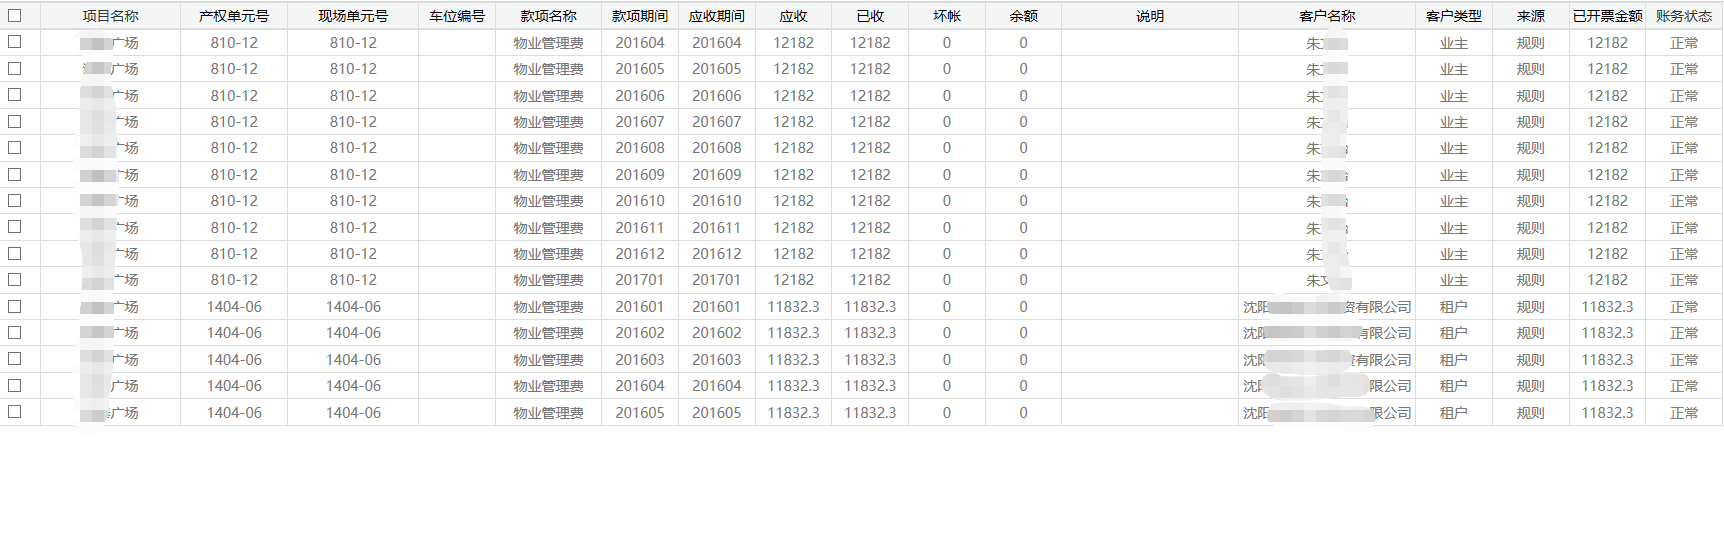Screen dimensions: 1724x538
Task: Click the 客户类型 column header
Action: pos(1454,16)
